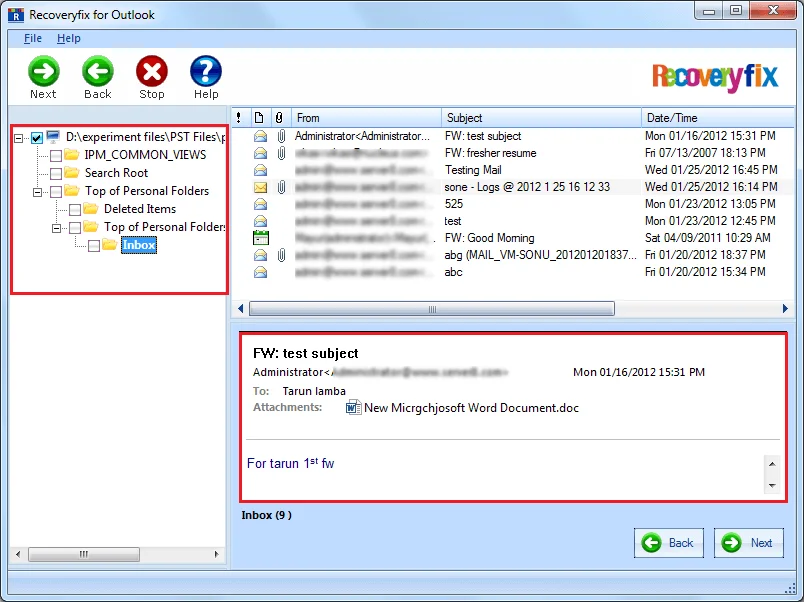
Task: Uncheck the D:\experiment files root checkbox
Action: pyautogui.click(x=36, y=137)
